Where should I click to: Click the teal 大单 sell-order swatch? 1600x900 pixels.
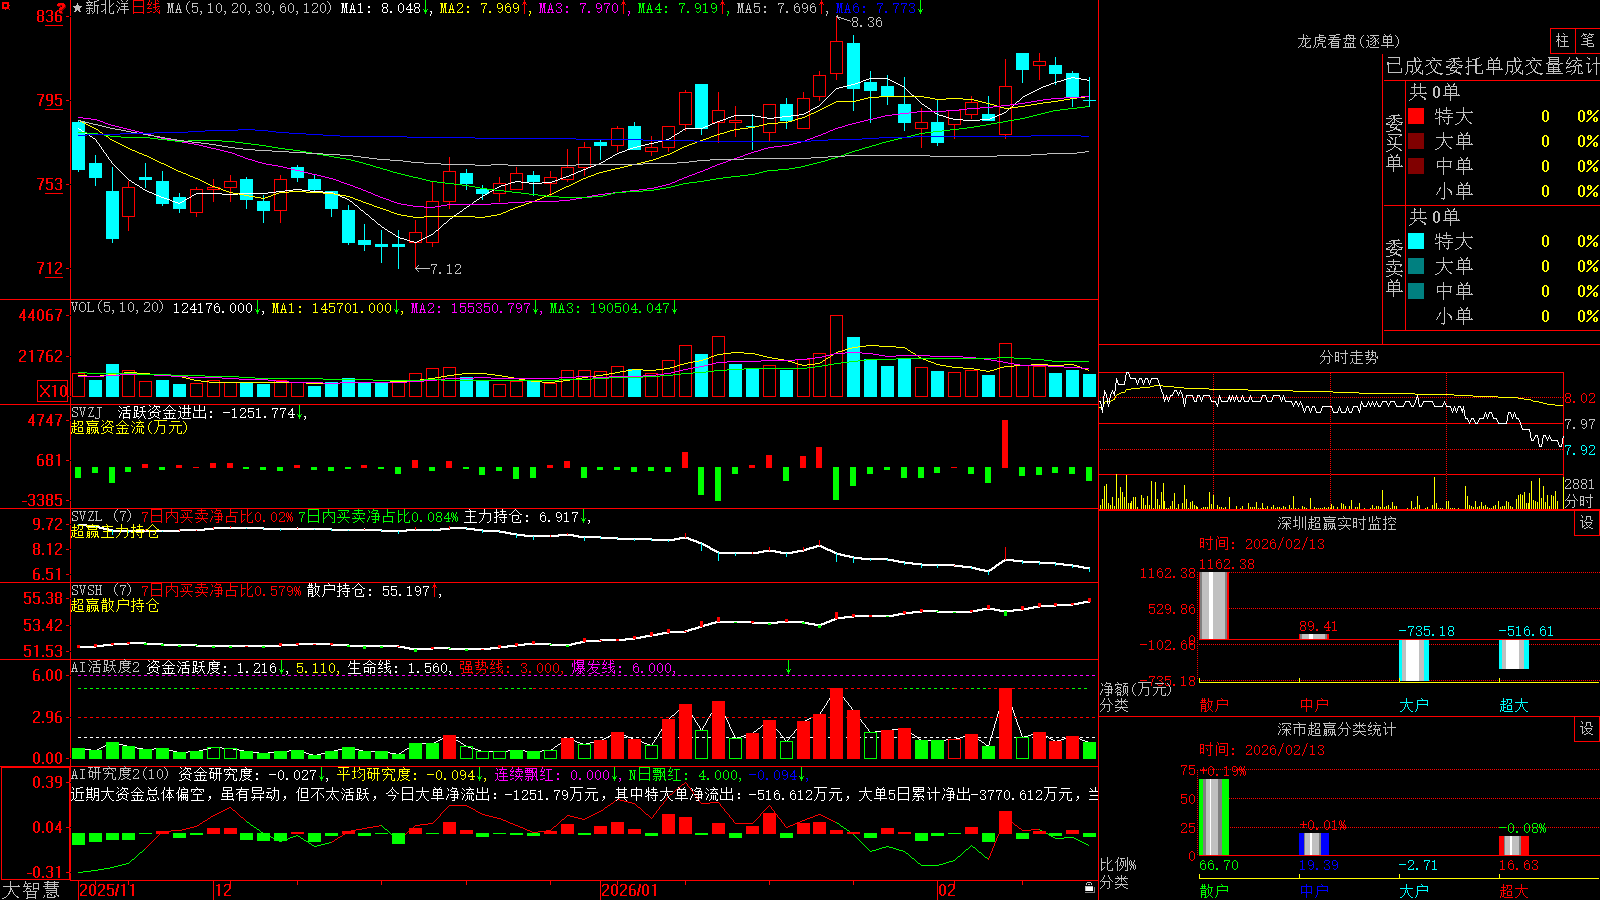1416,266
